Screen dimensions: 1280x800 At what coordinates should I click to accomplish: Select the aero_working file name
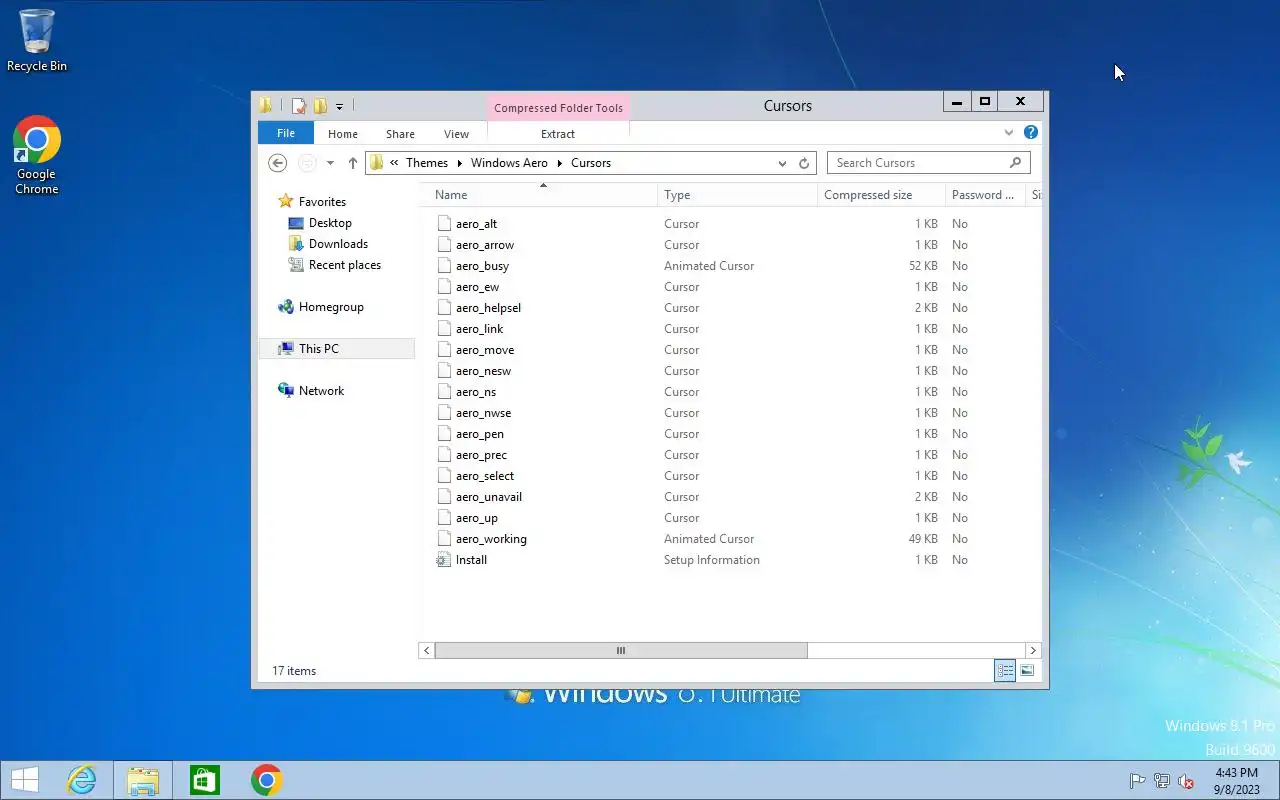pyautogui.click(x=491, y=539)
